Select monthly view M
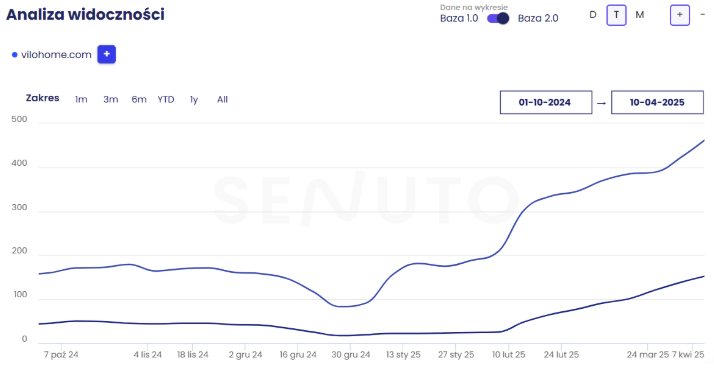Viewport: 714px width, 375px height. (x=640, y=15)
